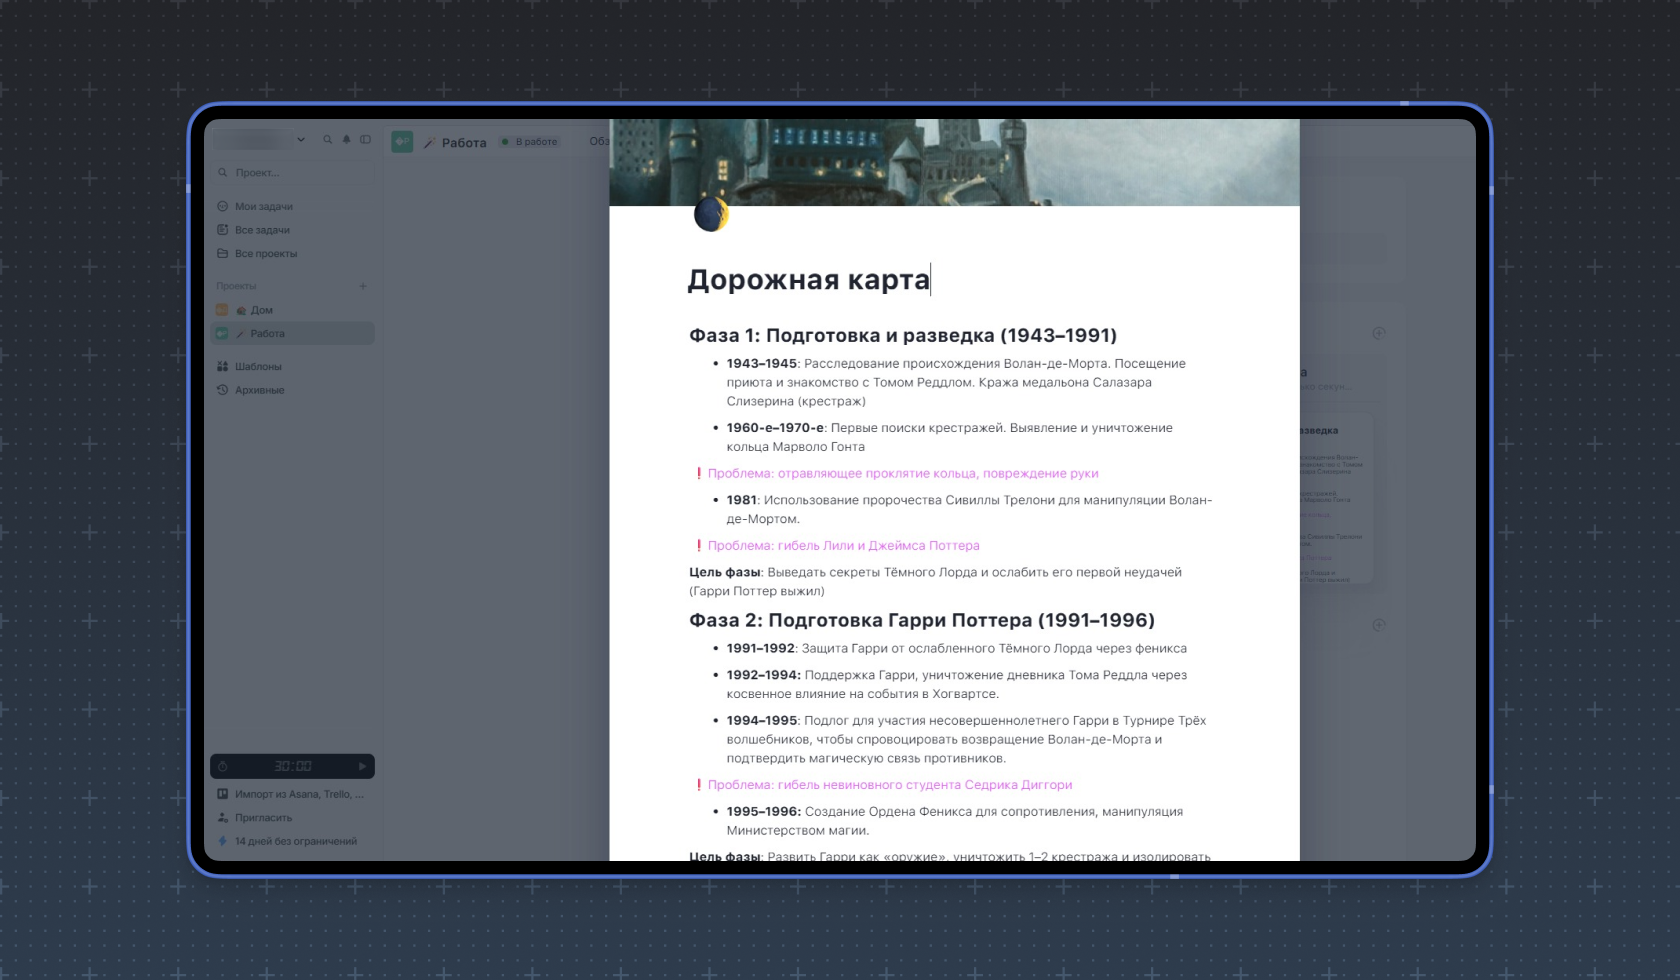Click the moon page icon above the title
This screenshot has height=980, width=1680.
(x=712, y=213)
